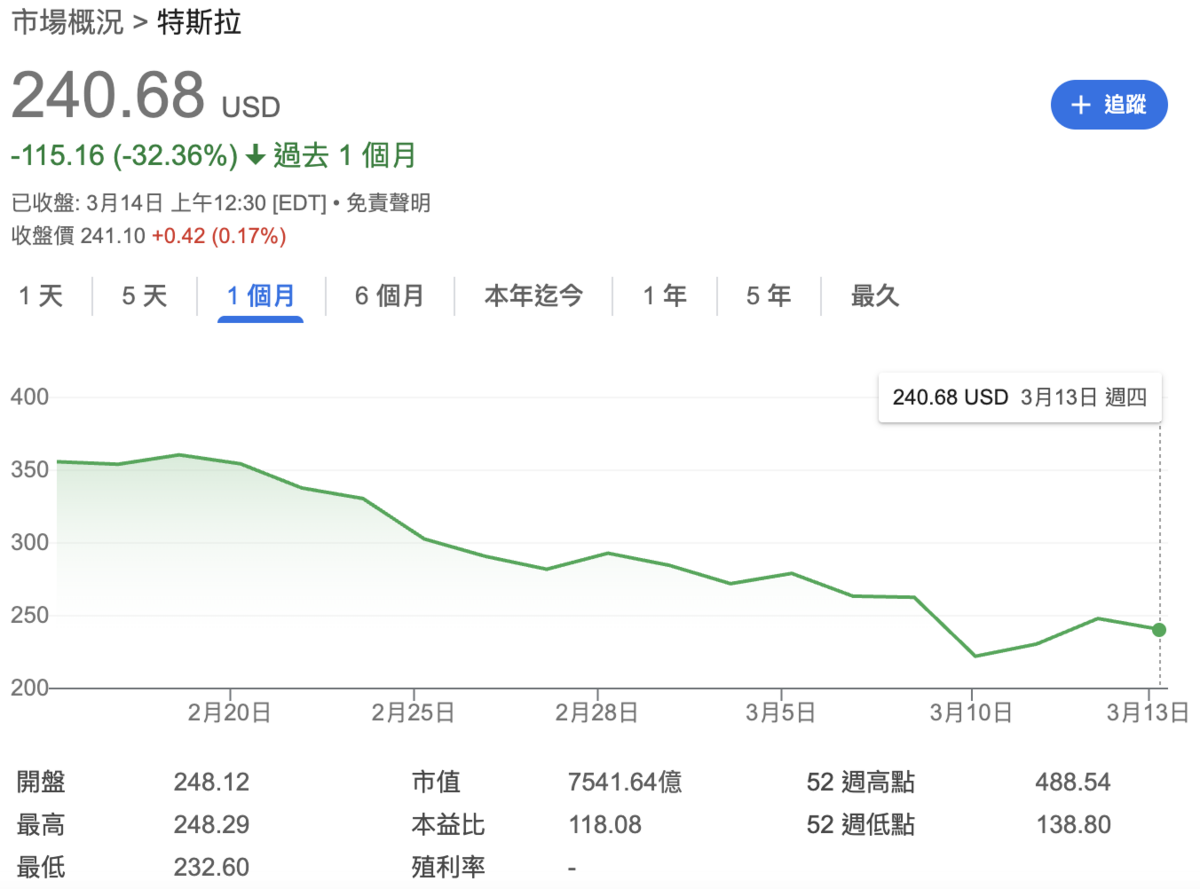Image resolution: width=1200 pixels, height=889 pixels.
Task: Click the 200 y-axis label
Action: (x=29, y=689)
